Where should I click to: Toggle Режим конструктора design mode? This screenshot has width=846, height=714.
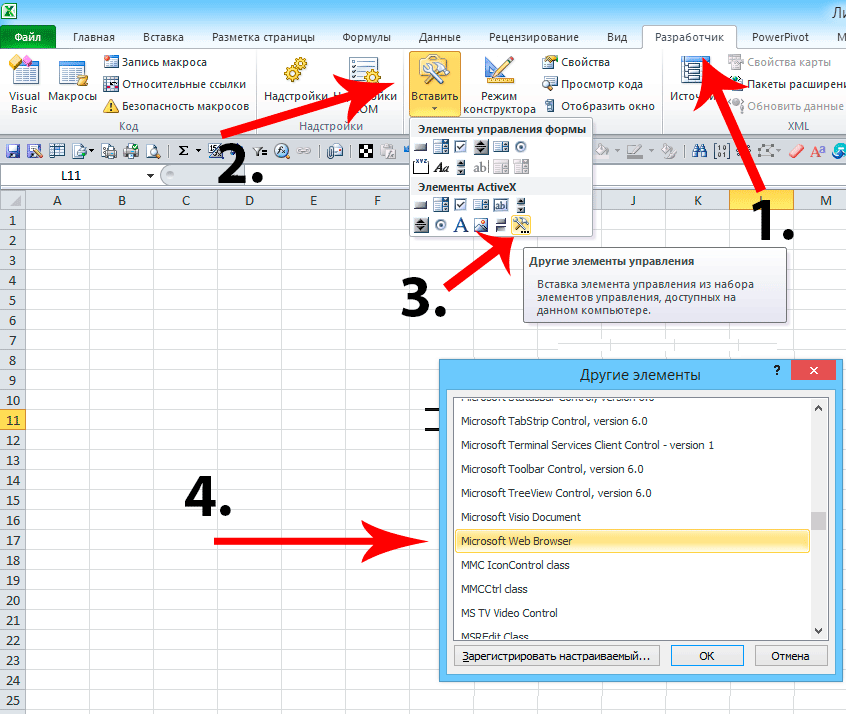[x=499, y=85]
